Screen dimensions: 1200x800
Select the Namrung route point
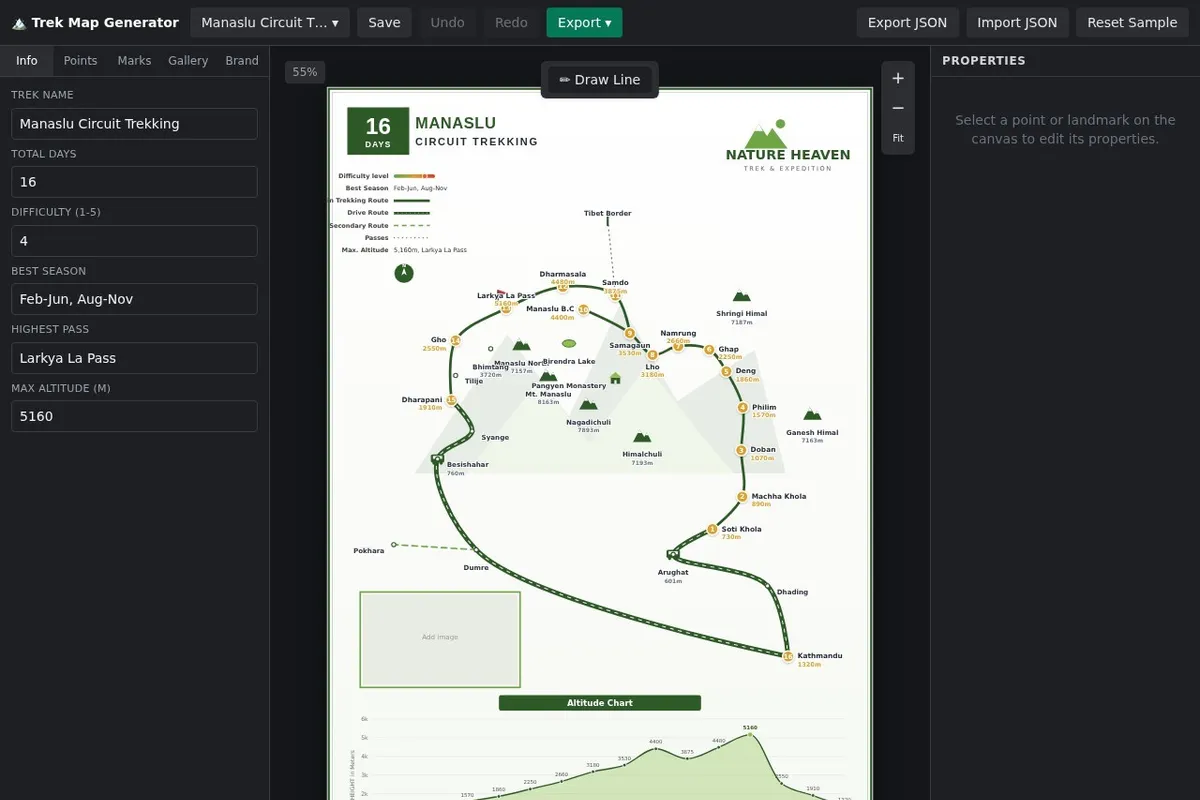click(x=678, y=346)
